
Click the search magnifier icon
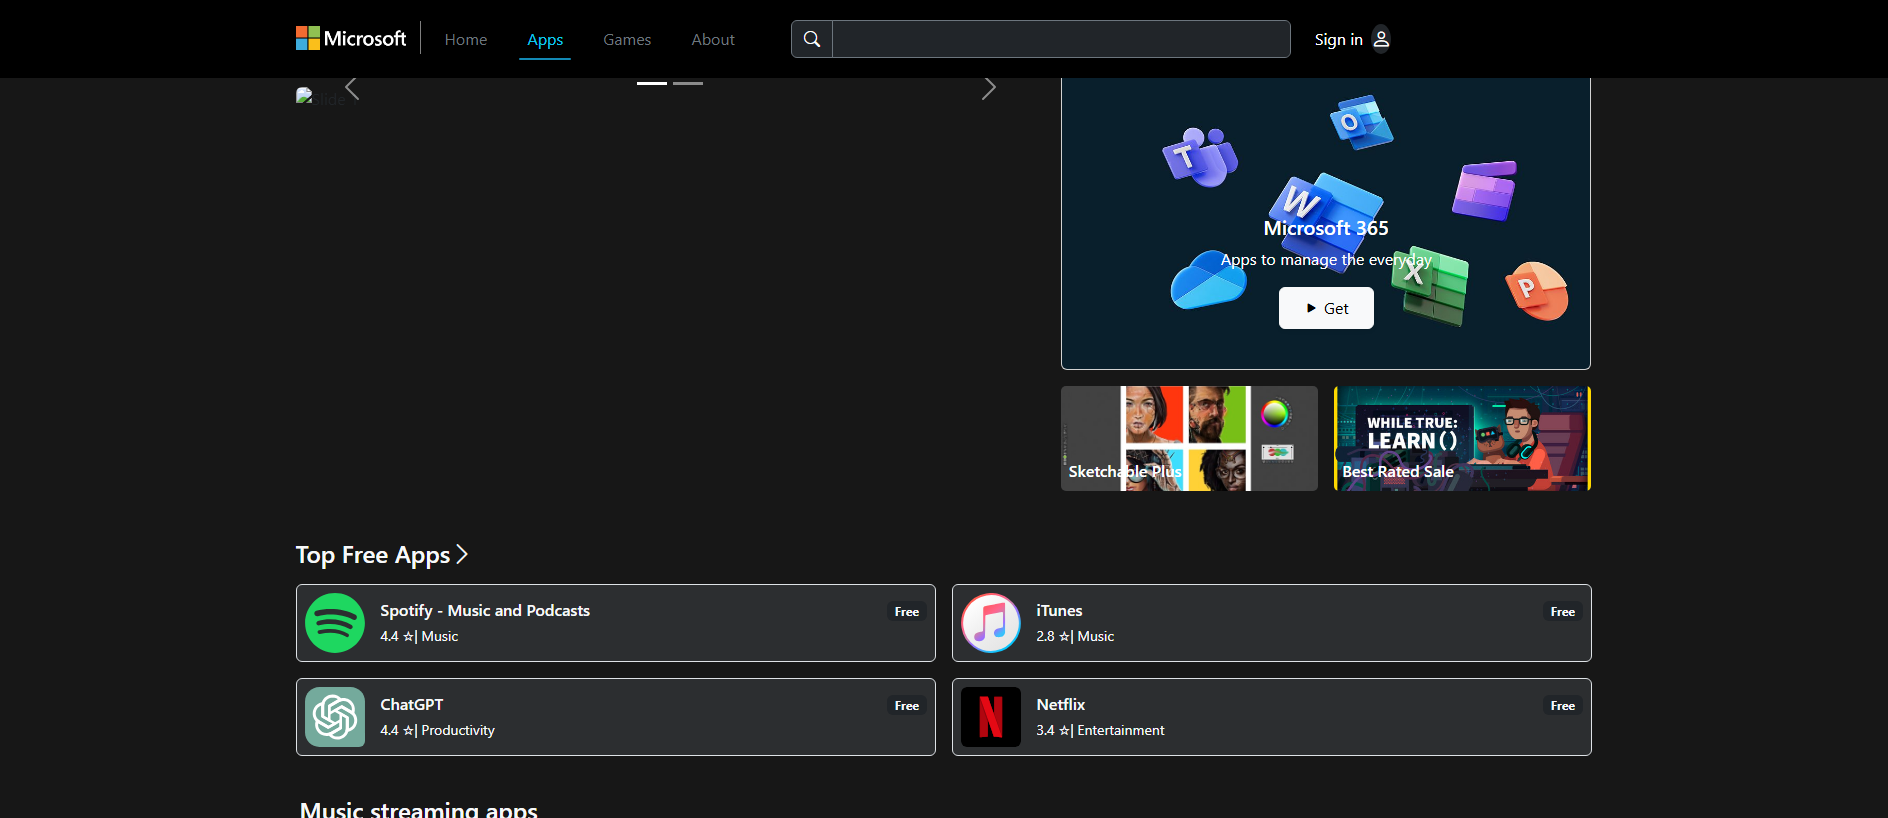[812, 39]
